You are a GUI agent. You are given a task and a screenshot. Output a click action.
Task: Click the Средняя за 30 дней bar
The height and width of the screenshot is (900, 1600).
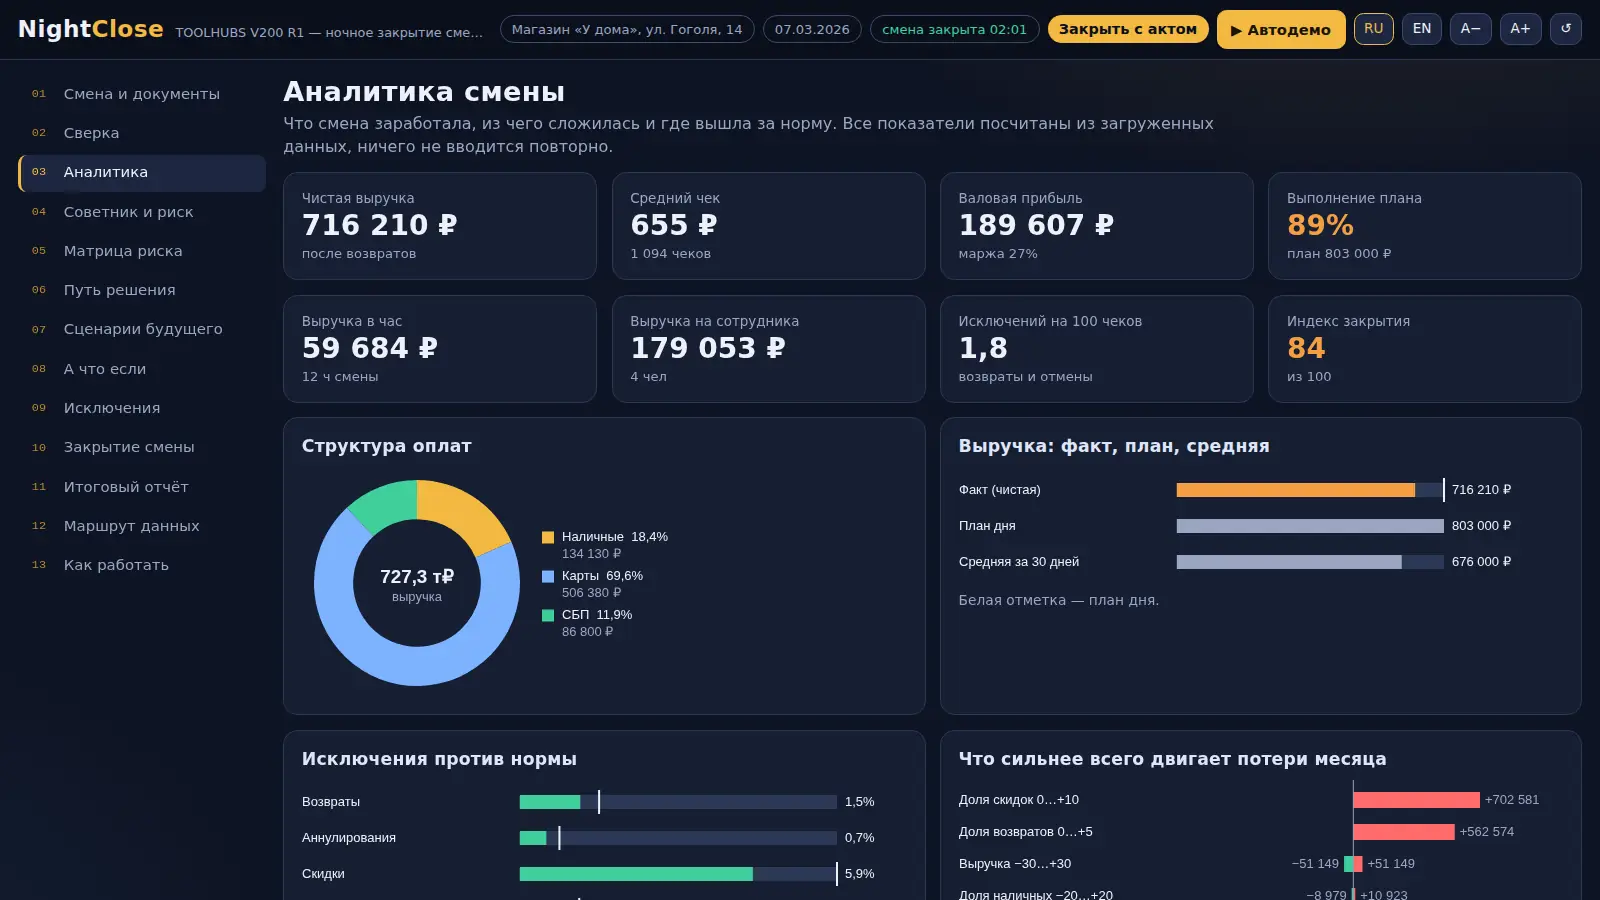(x=1289, y=562)
